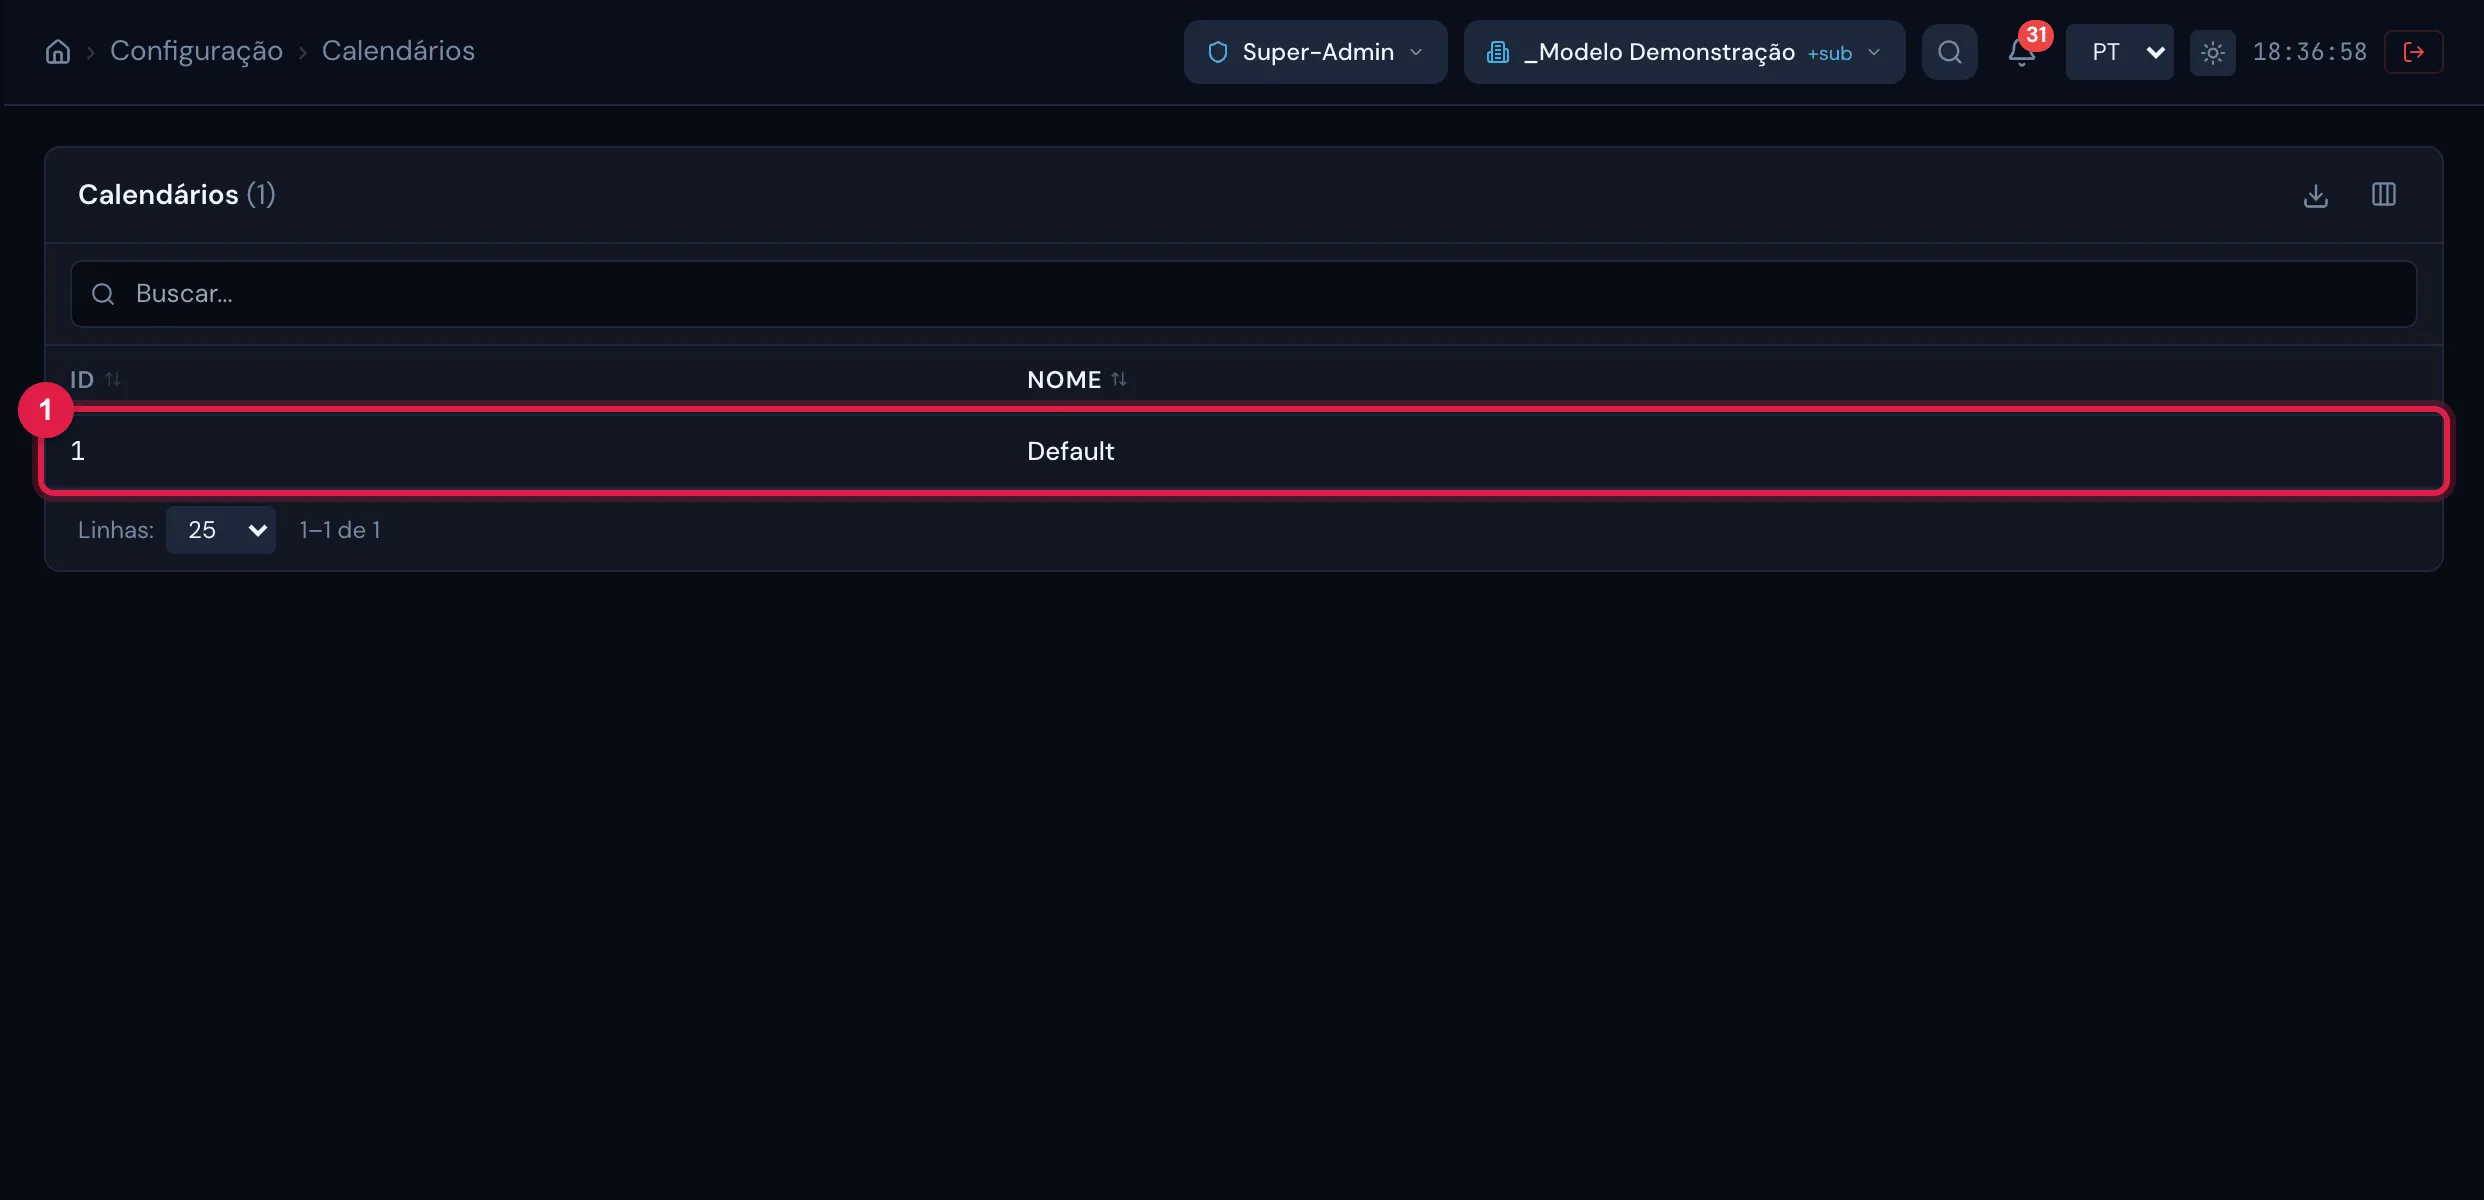
Task: Open global search magnifier button
Action: tap(1949, 52)
